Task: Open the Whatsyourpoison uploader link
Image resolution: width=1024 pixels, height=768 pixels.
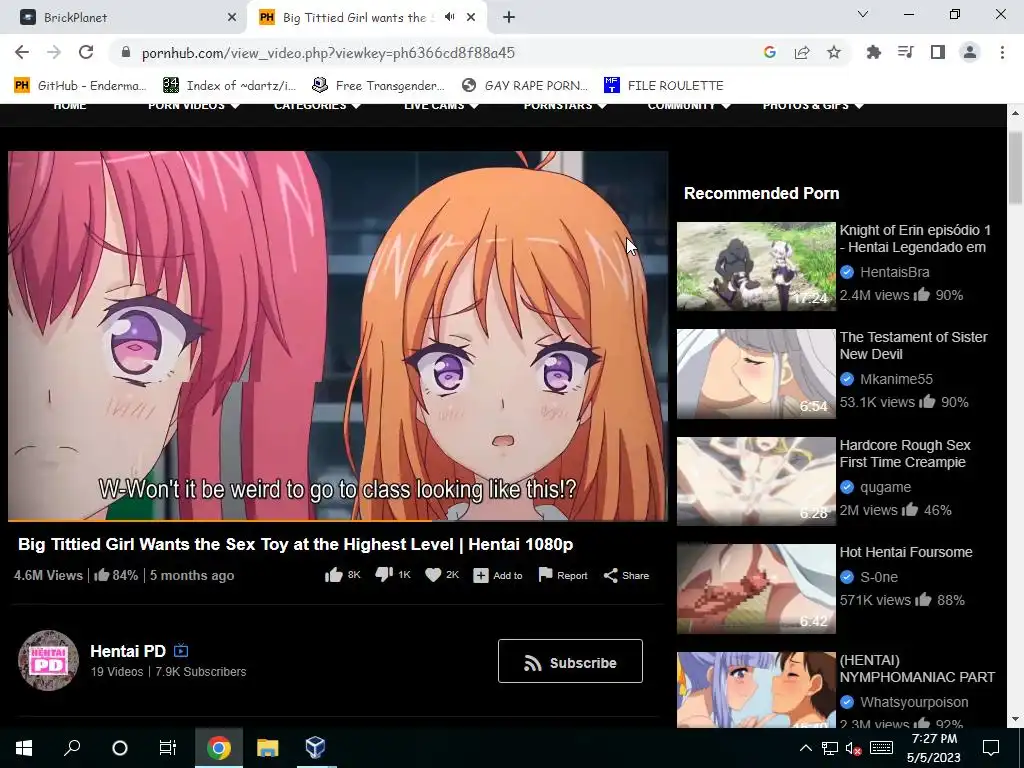Action: tap(914, 702)
